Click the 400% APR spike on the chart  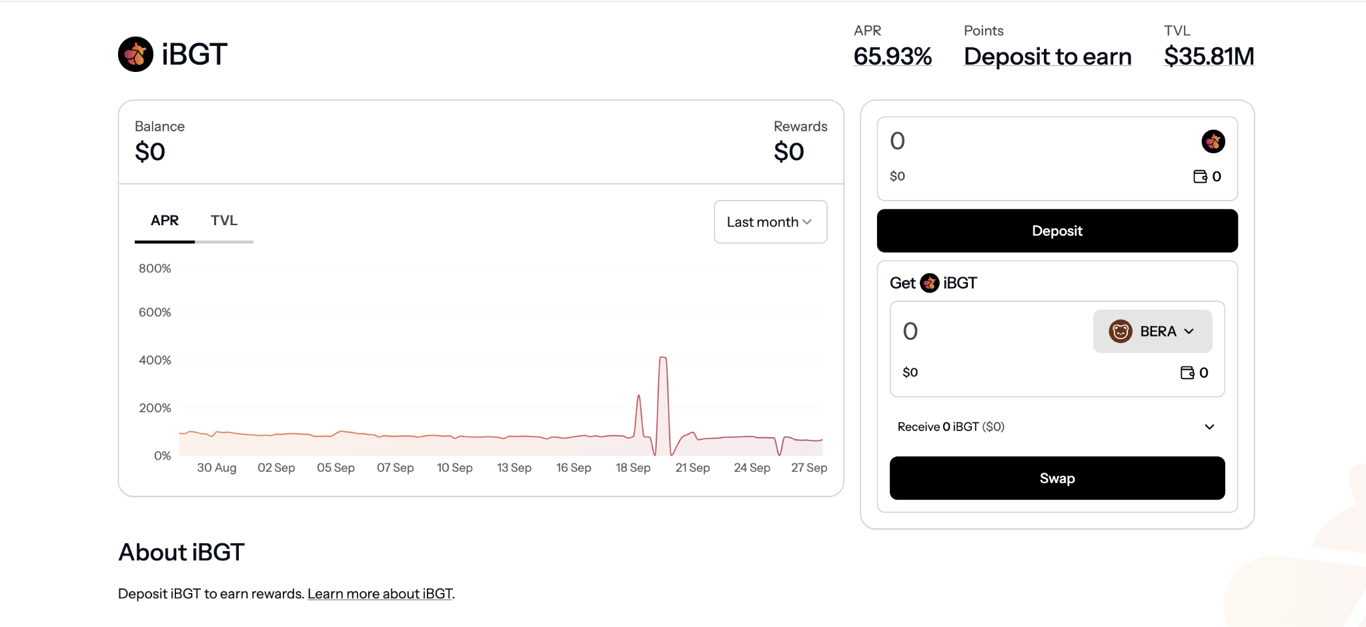coord(662,359)
